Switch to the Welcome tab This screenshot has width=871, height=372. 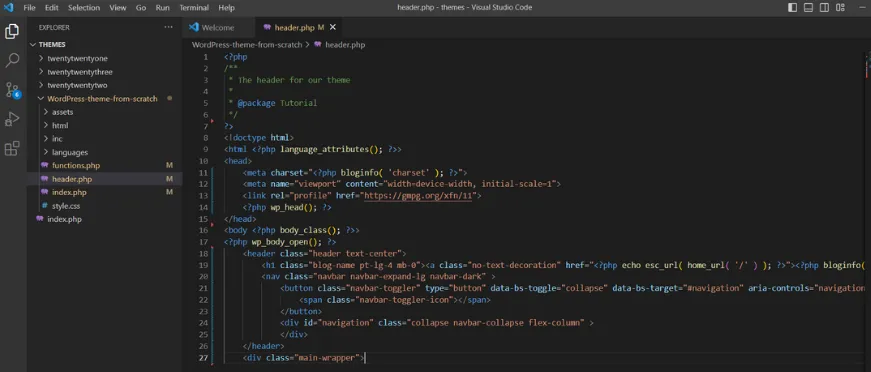(x=218, y=27)
